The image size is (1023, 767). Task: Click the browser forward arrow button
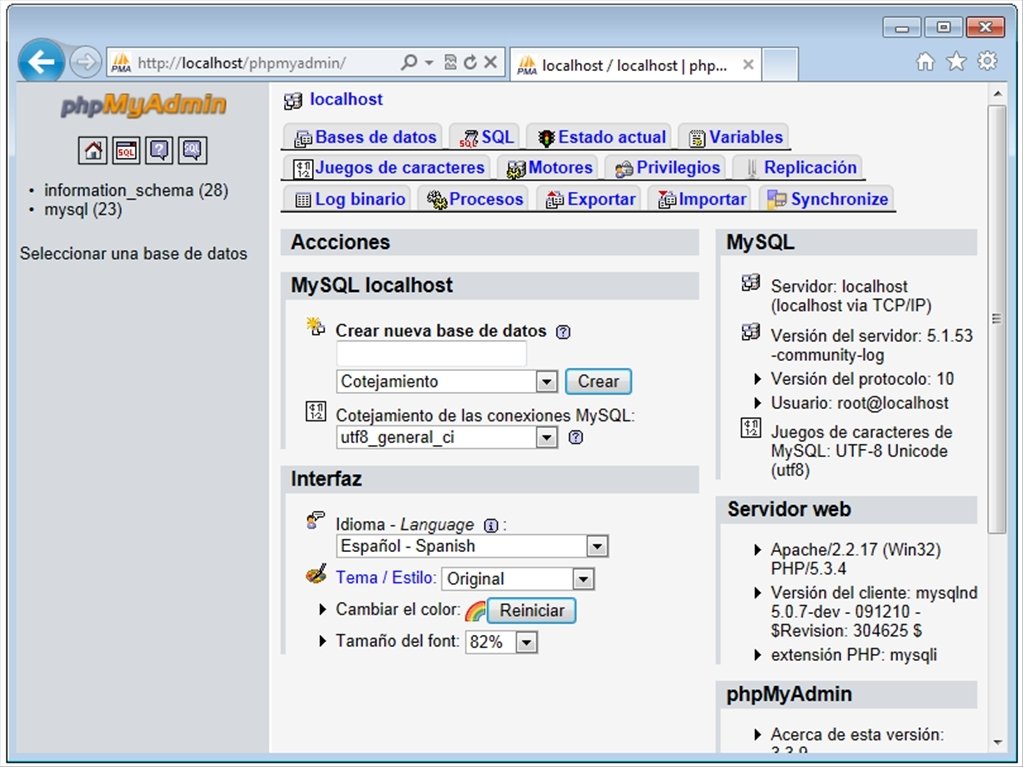coord(85,63)
